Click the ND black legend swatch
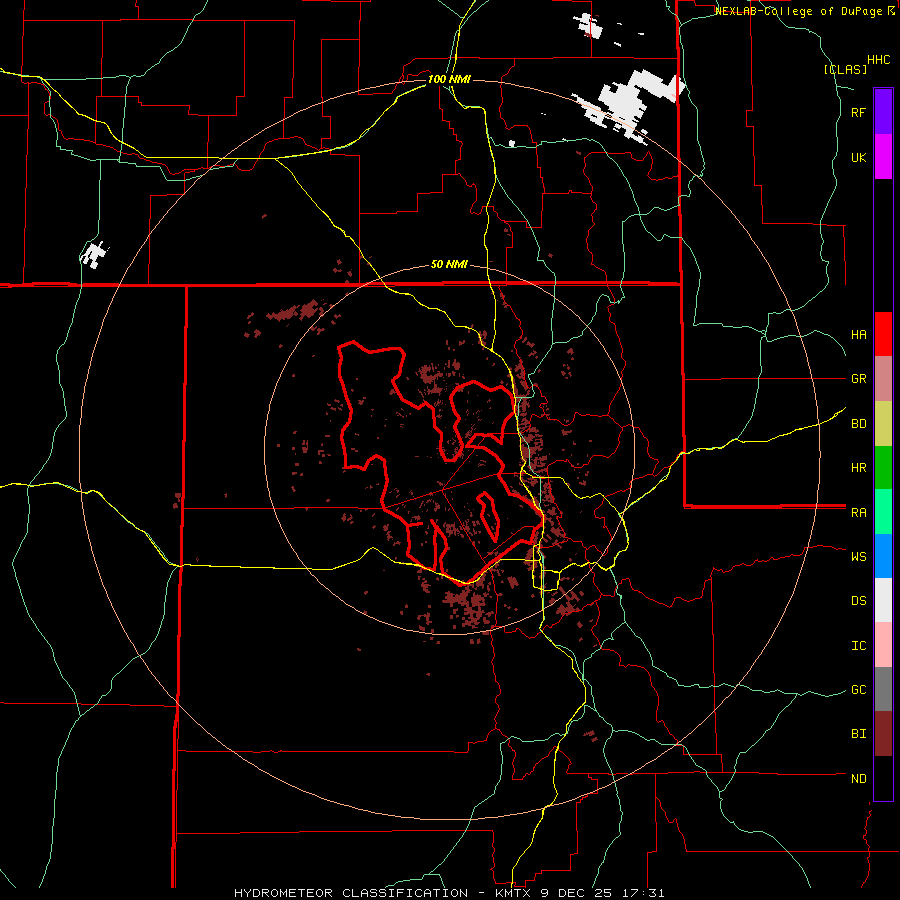The image size is (900, 900). 883,778
